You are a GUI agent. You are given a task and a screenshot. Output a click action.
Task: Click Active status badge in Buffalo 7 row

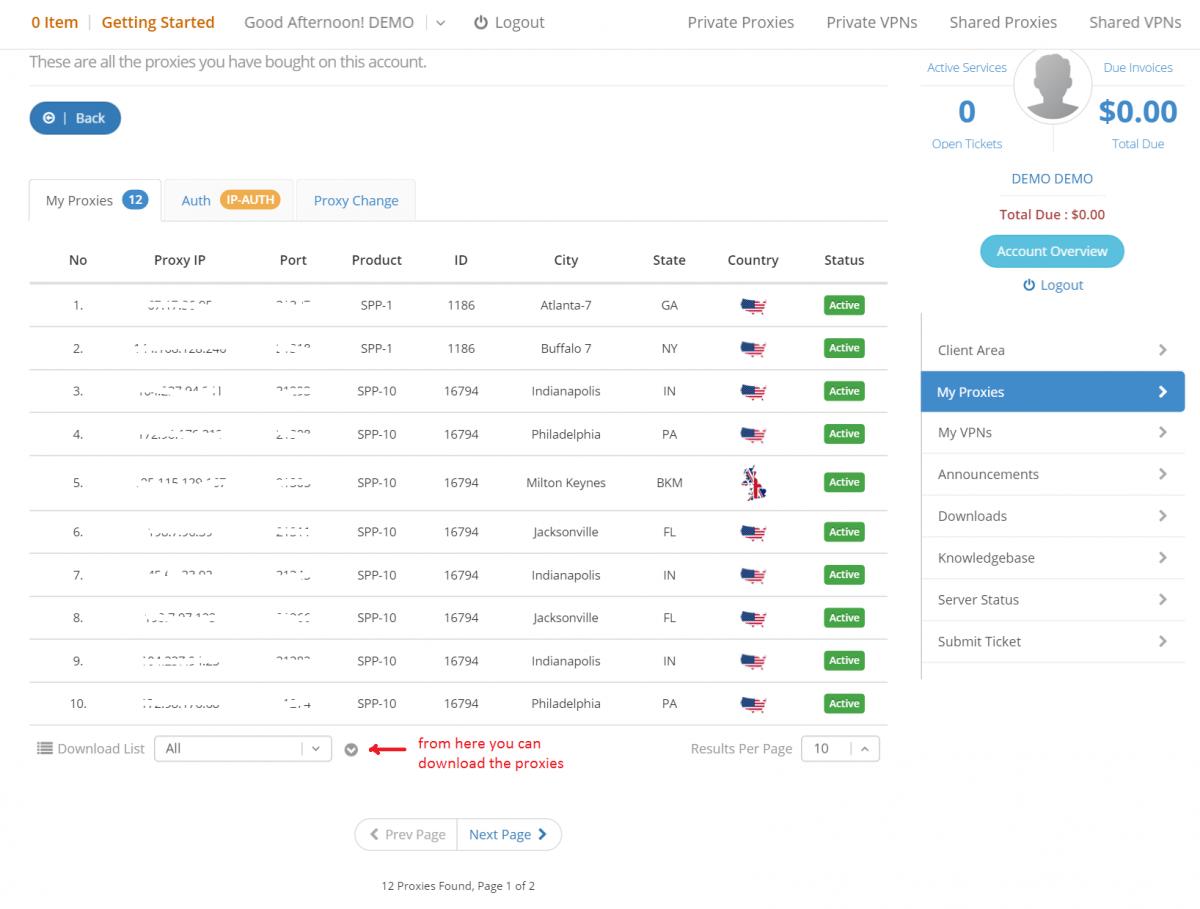pyautogui.click(x=844, y=348)
